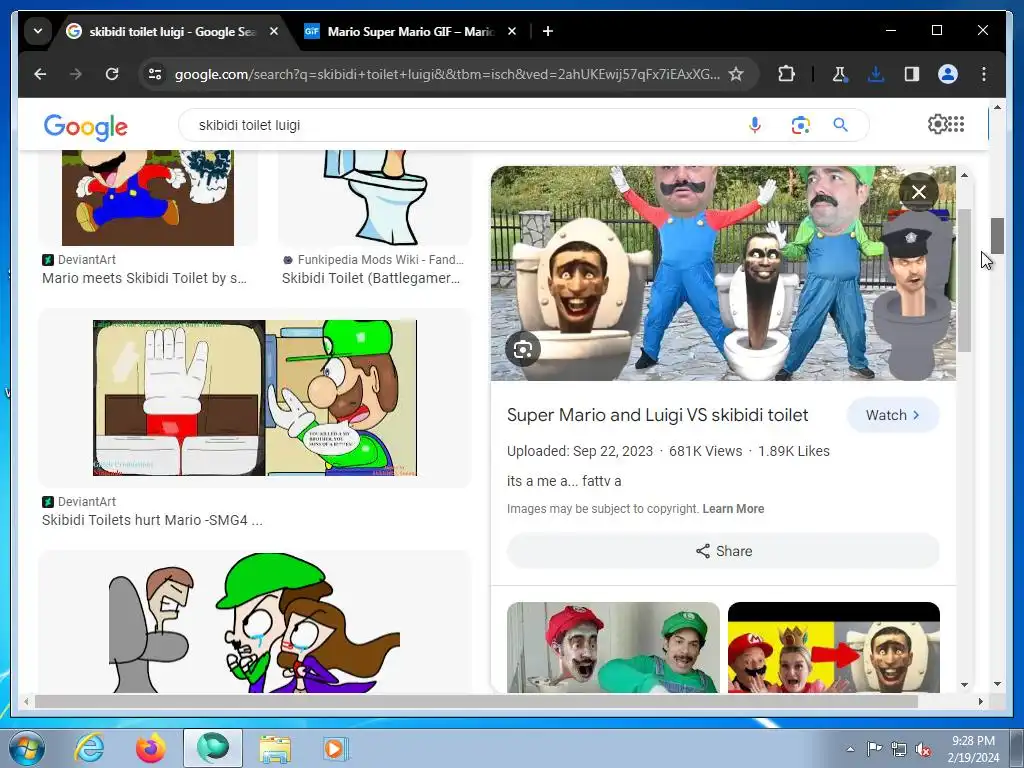The height and width of the screenshot is (768, 1024).
Task: Click the address bar URL
Action: 447,74
